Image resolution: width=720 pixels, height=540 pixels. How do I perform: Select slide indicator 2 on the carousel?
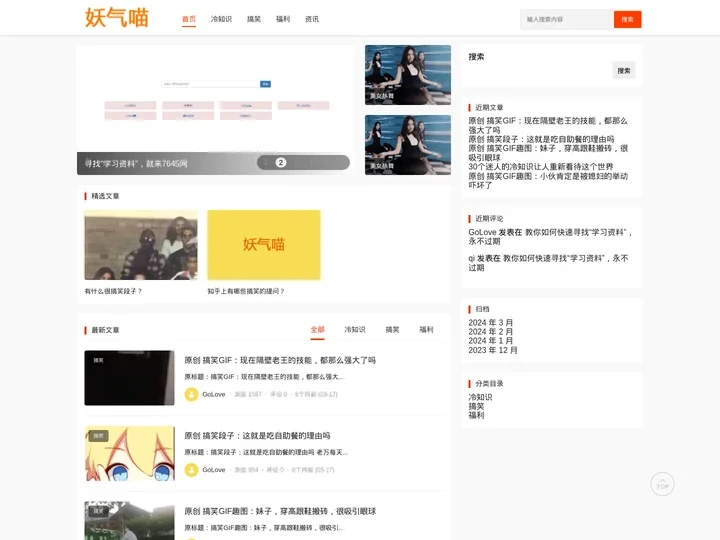[281, 163]
